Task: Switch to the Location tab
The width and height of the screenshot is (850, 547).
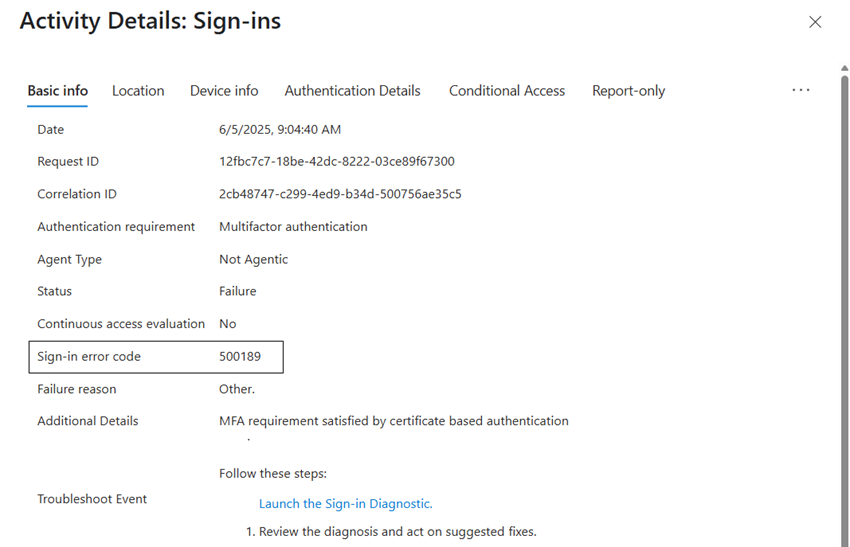Action: coord(138,91)
